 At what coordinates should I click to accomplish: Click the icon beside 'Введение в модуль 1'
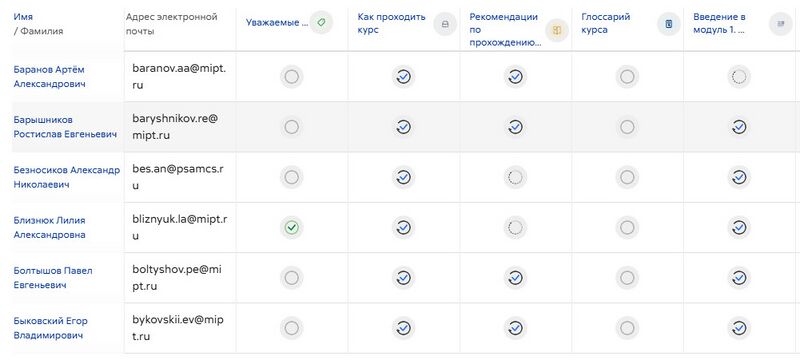click(781, 23)
